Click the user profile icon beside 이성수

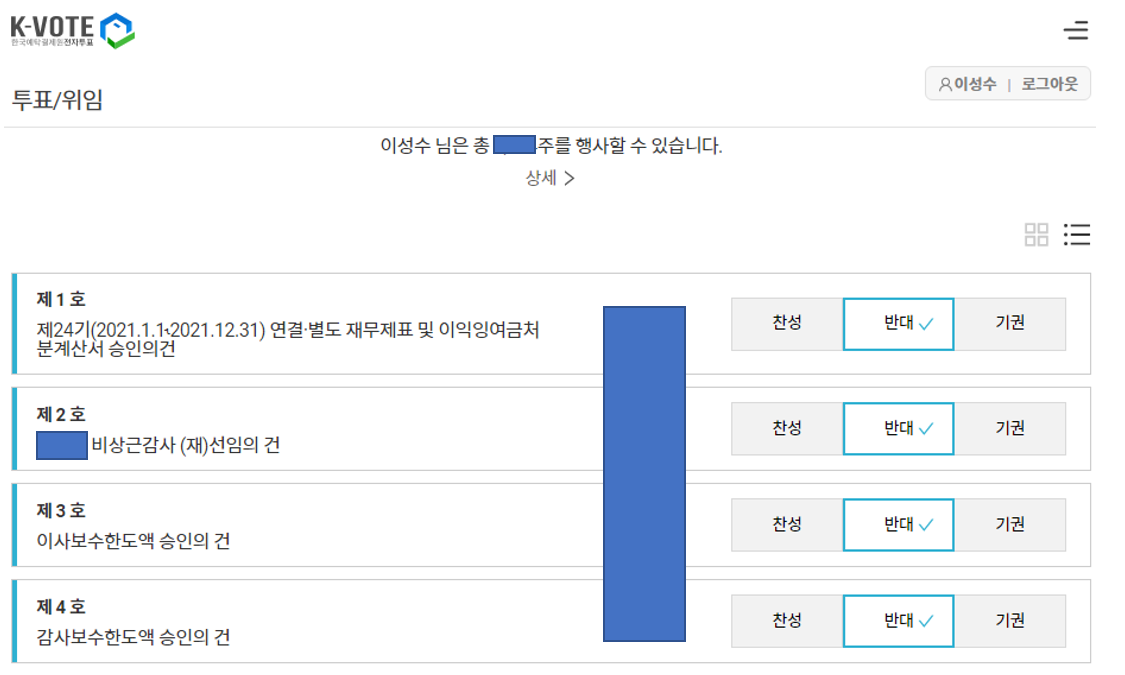click(x=945, y=85)
